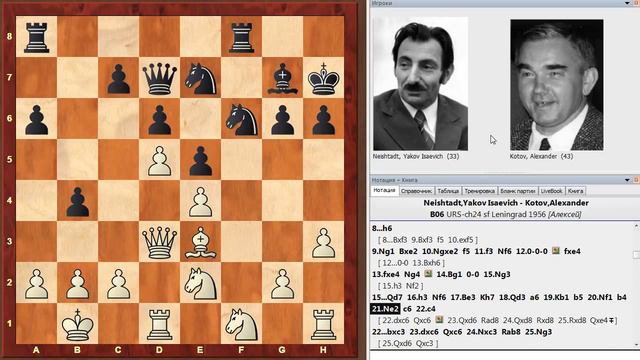640x360 pixels.
Task: Select the white rook on d1
Action: click(x=159, y=324)
